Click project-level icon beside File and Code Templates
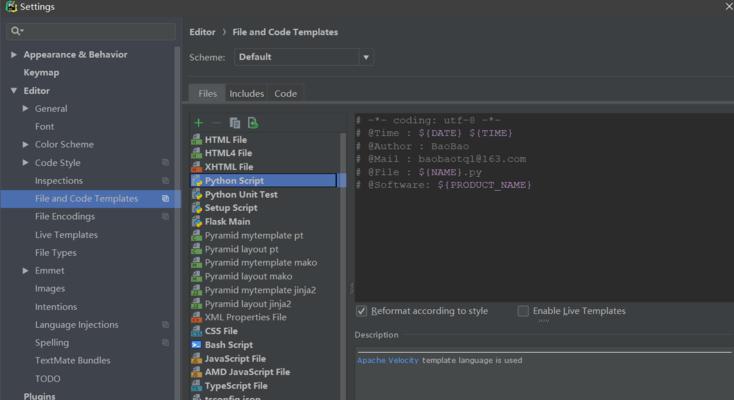The image size is (734, 400). pos(165,199)
